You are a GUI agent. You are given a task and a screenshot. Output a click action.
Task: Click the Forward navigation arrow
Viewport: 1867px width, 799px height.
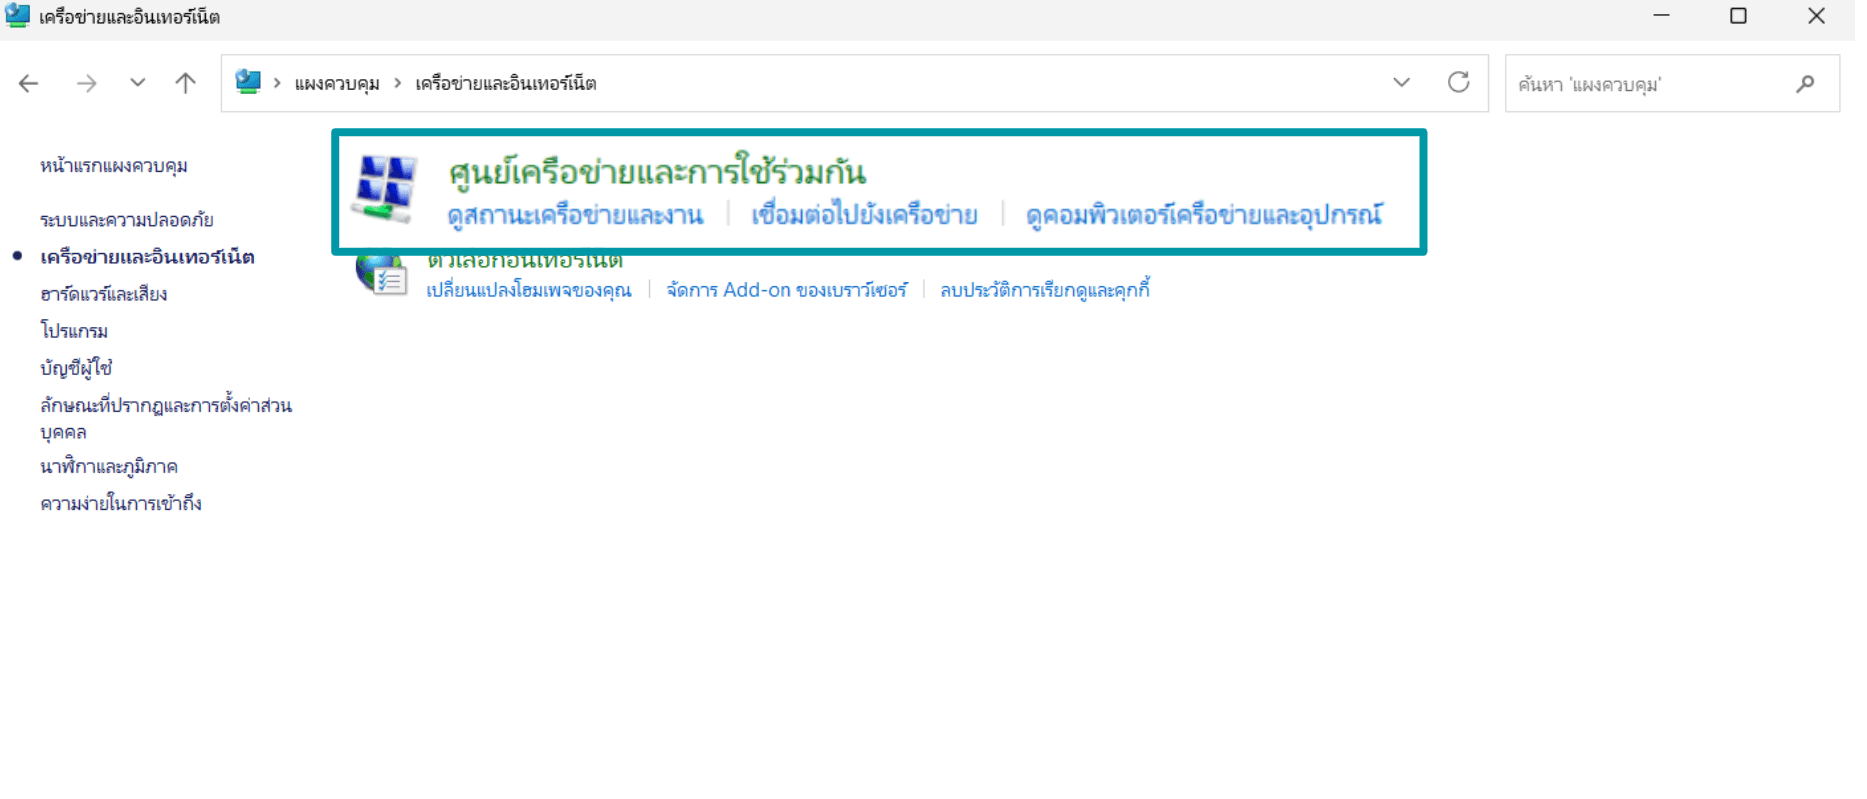tap(87, 84)
